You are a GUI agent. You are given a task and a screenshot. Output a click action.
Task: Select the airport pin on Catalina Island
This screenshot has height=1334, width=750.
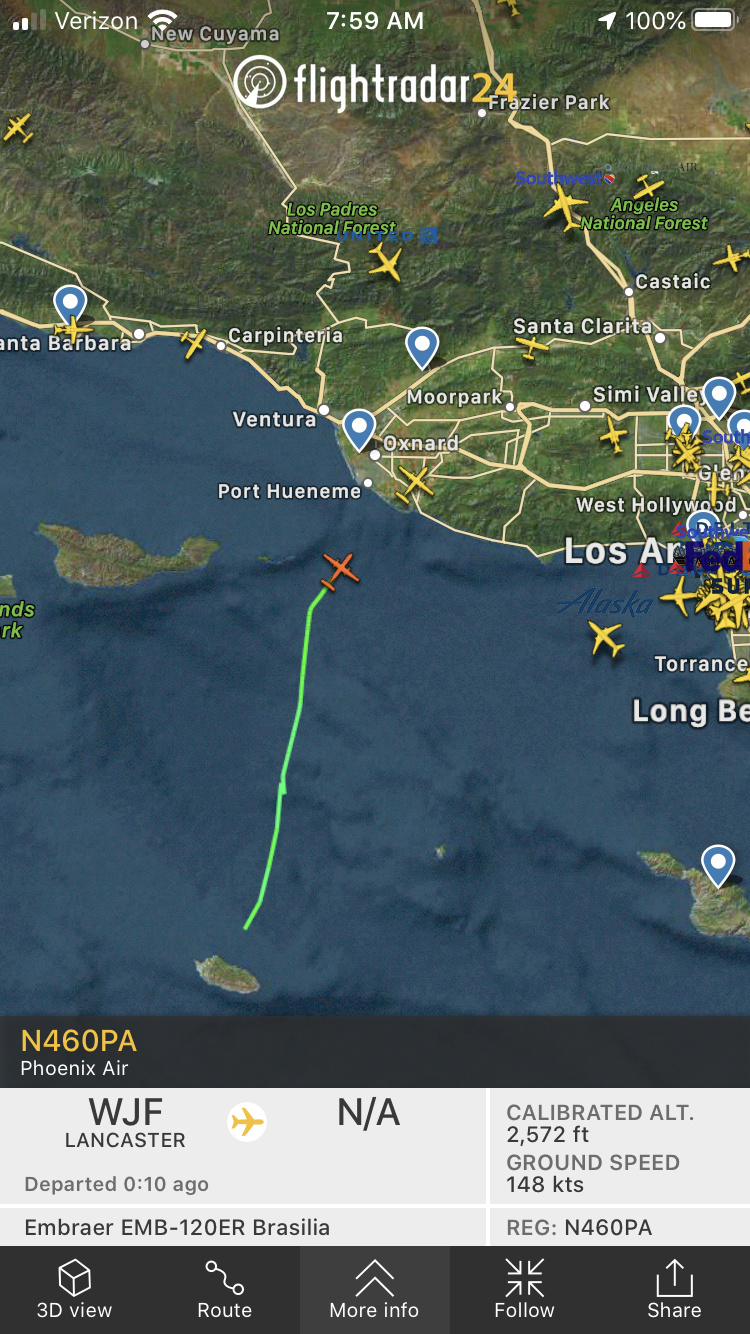point(718,865)
